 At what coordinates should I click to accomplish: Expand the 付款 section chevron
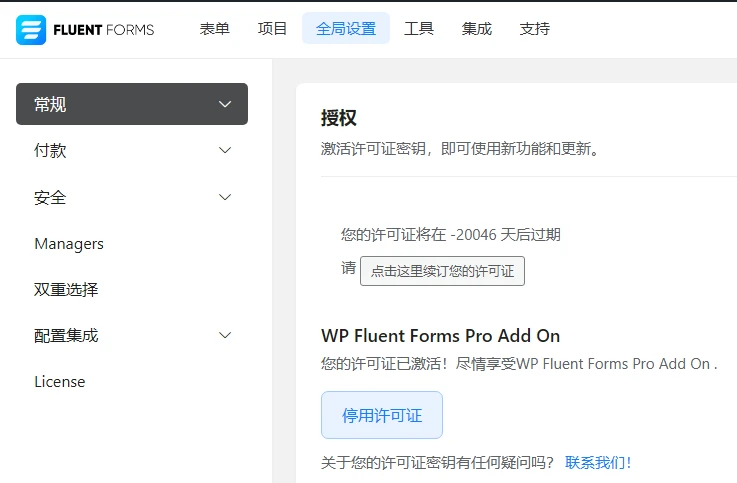pyautogui.click(x=225, y=150)
